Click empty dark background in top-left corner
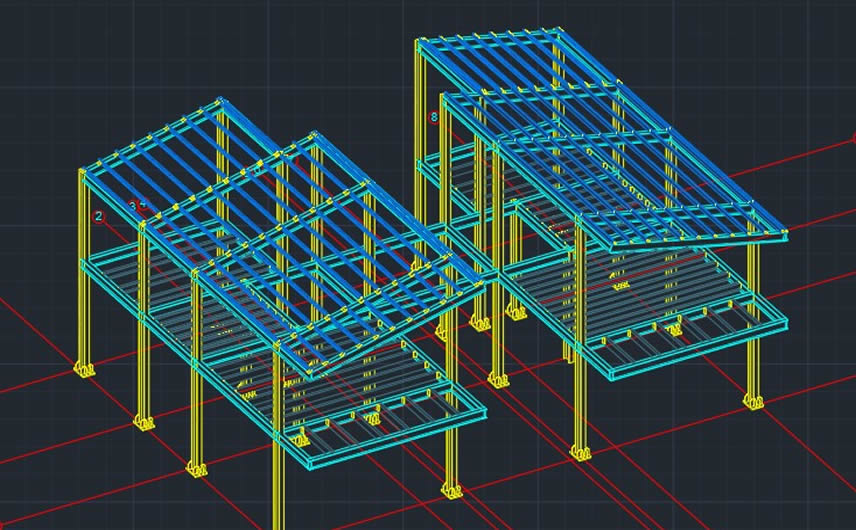The width and height of the screenshot is (856, 530). (40, 40)
